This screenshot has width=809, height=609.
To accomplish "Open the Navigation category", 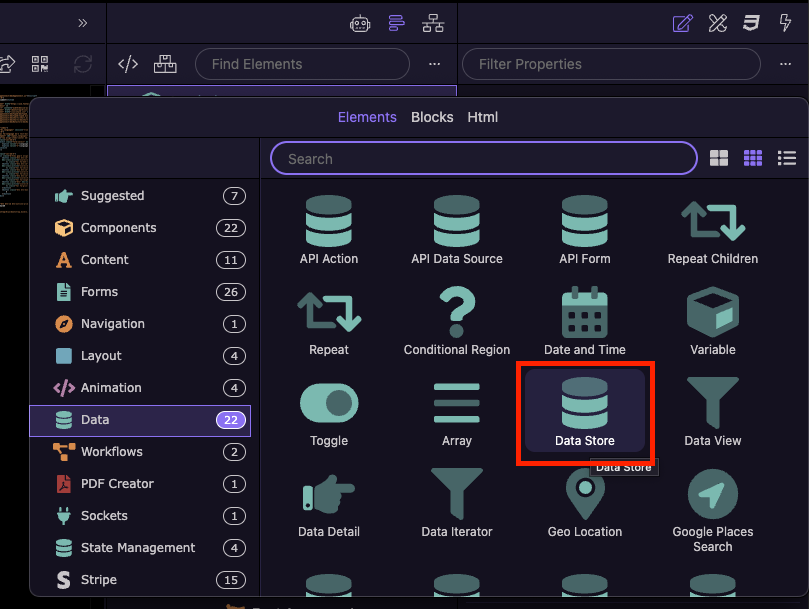I will (140, 324).
